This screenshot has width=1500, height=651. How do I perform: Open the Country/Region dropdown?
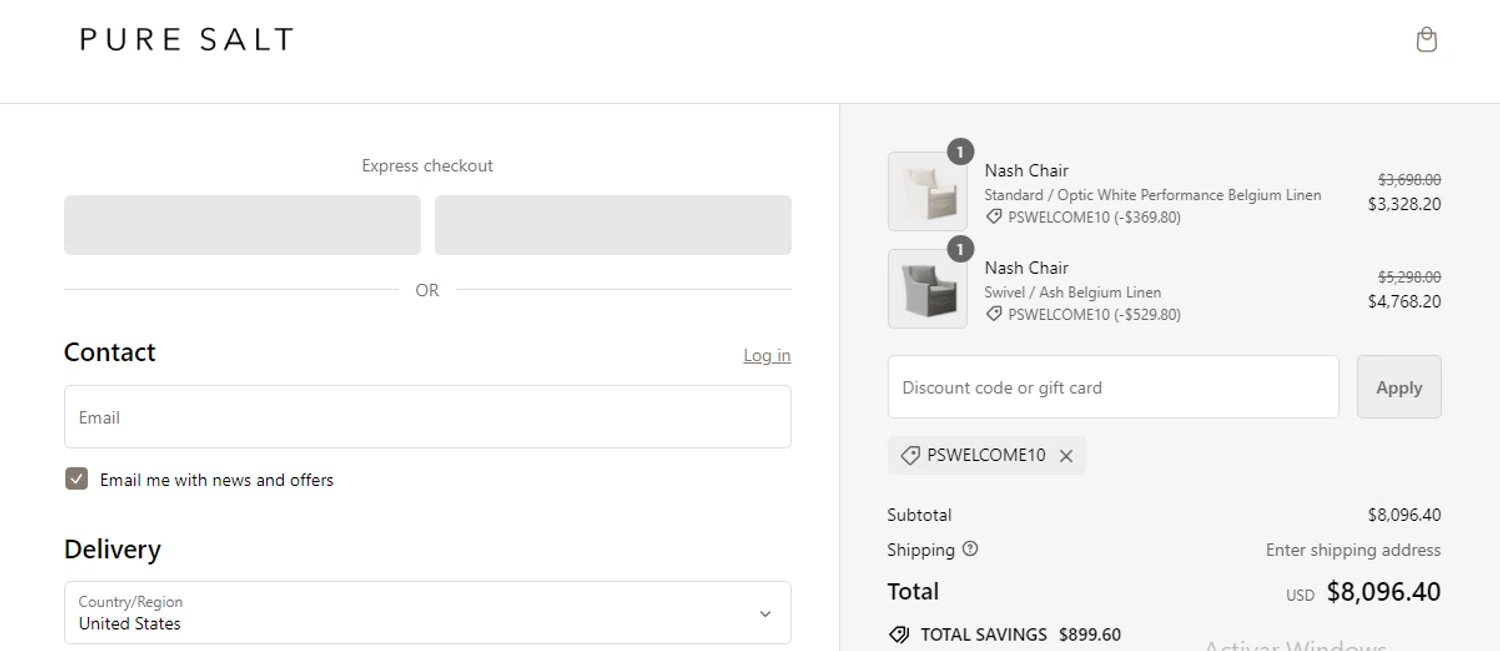coord(427,613)
